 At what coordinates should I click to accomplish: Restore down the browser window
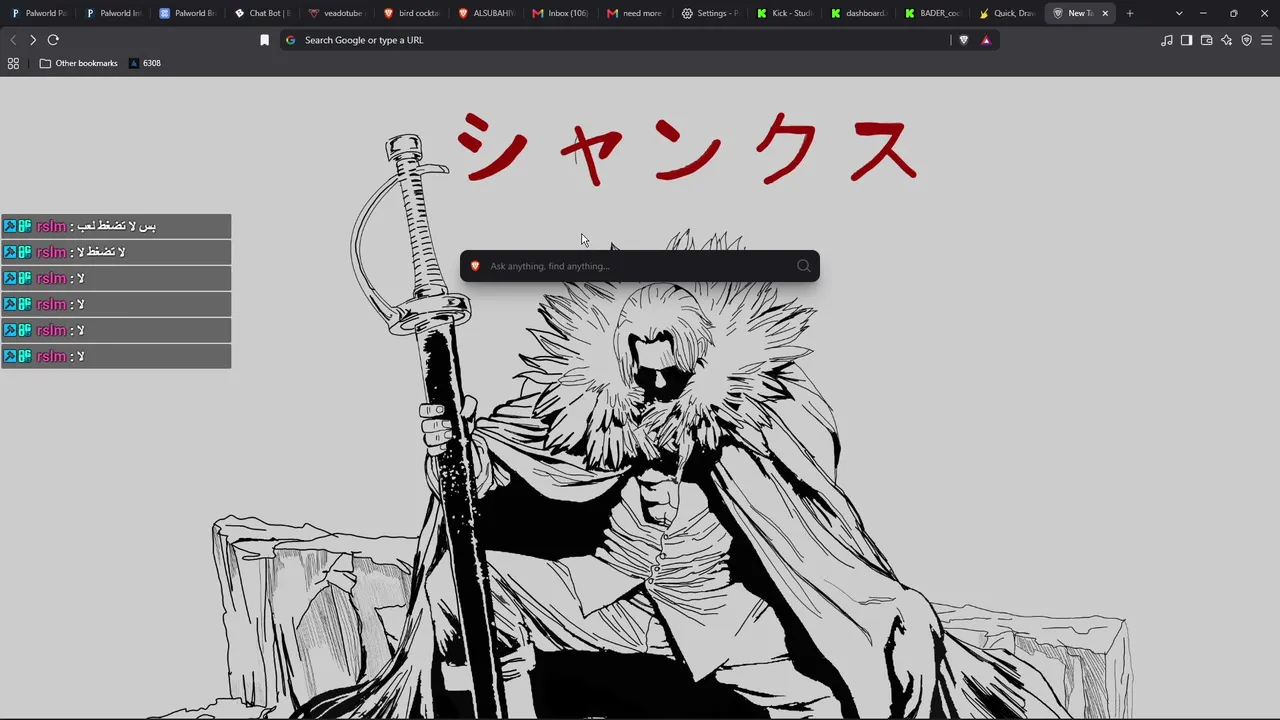1233,13
